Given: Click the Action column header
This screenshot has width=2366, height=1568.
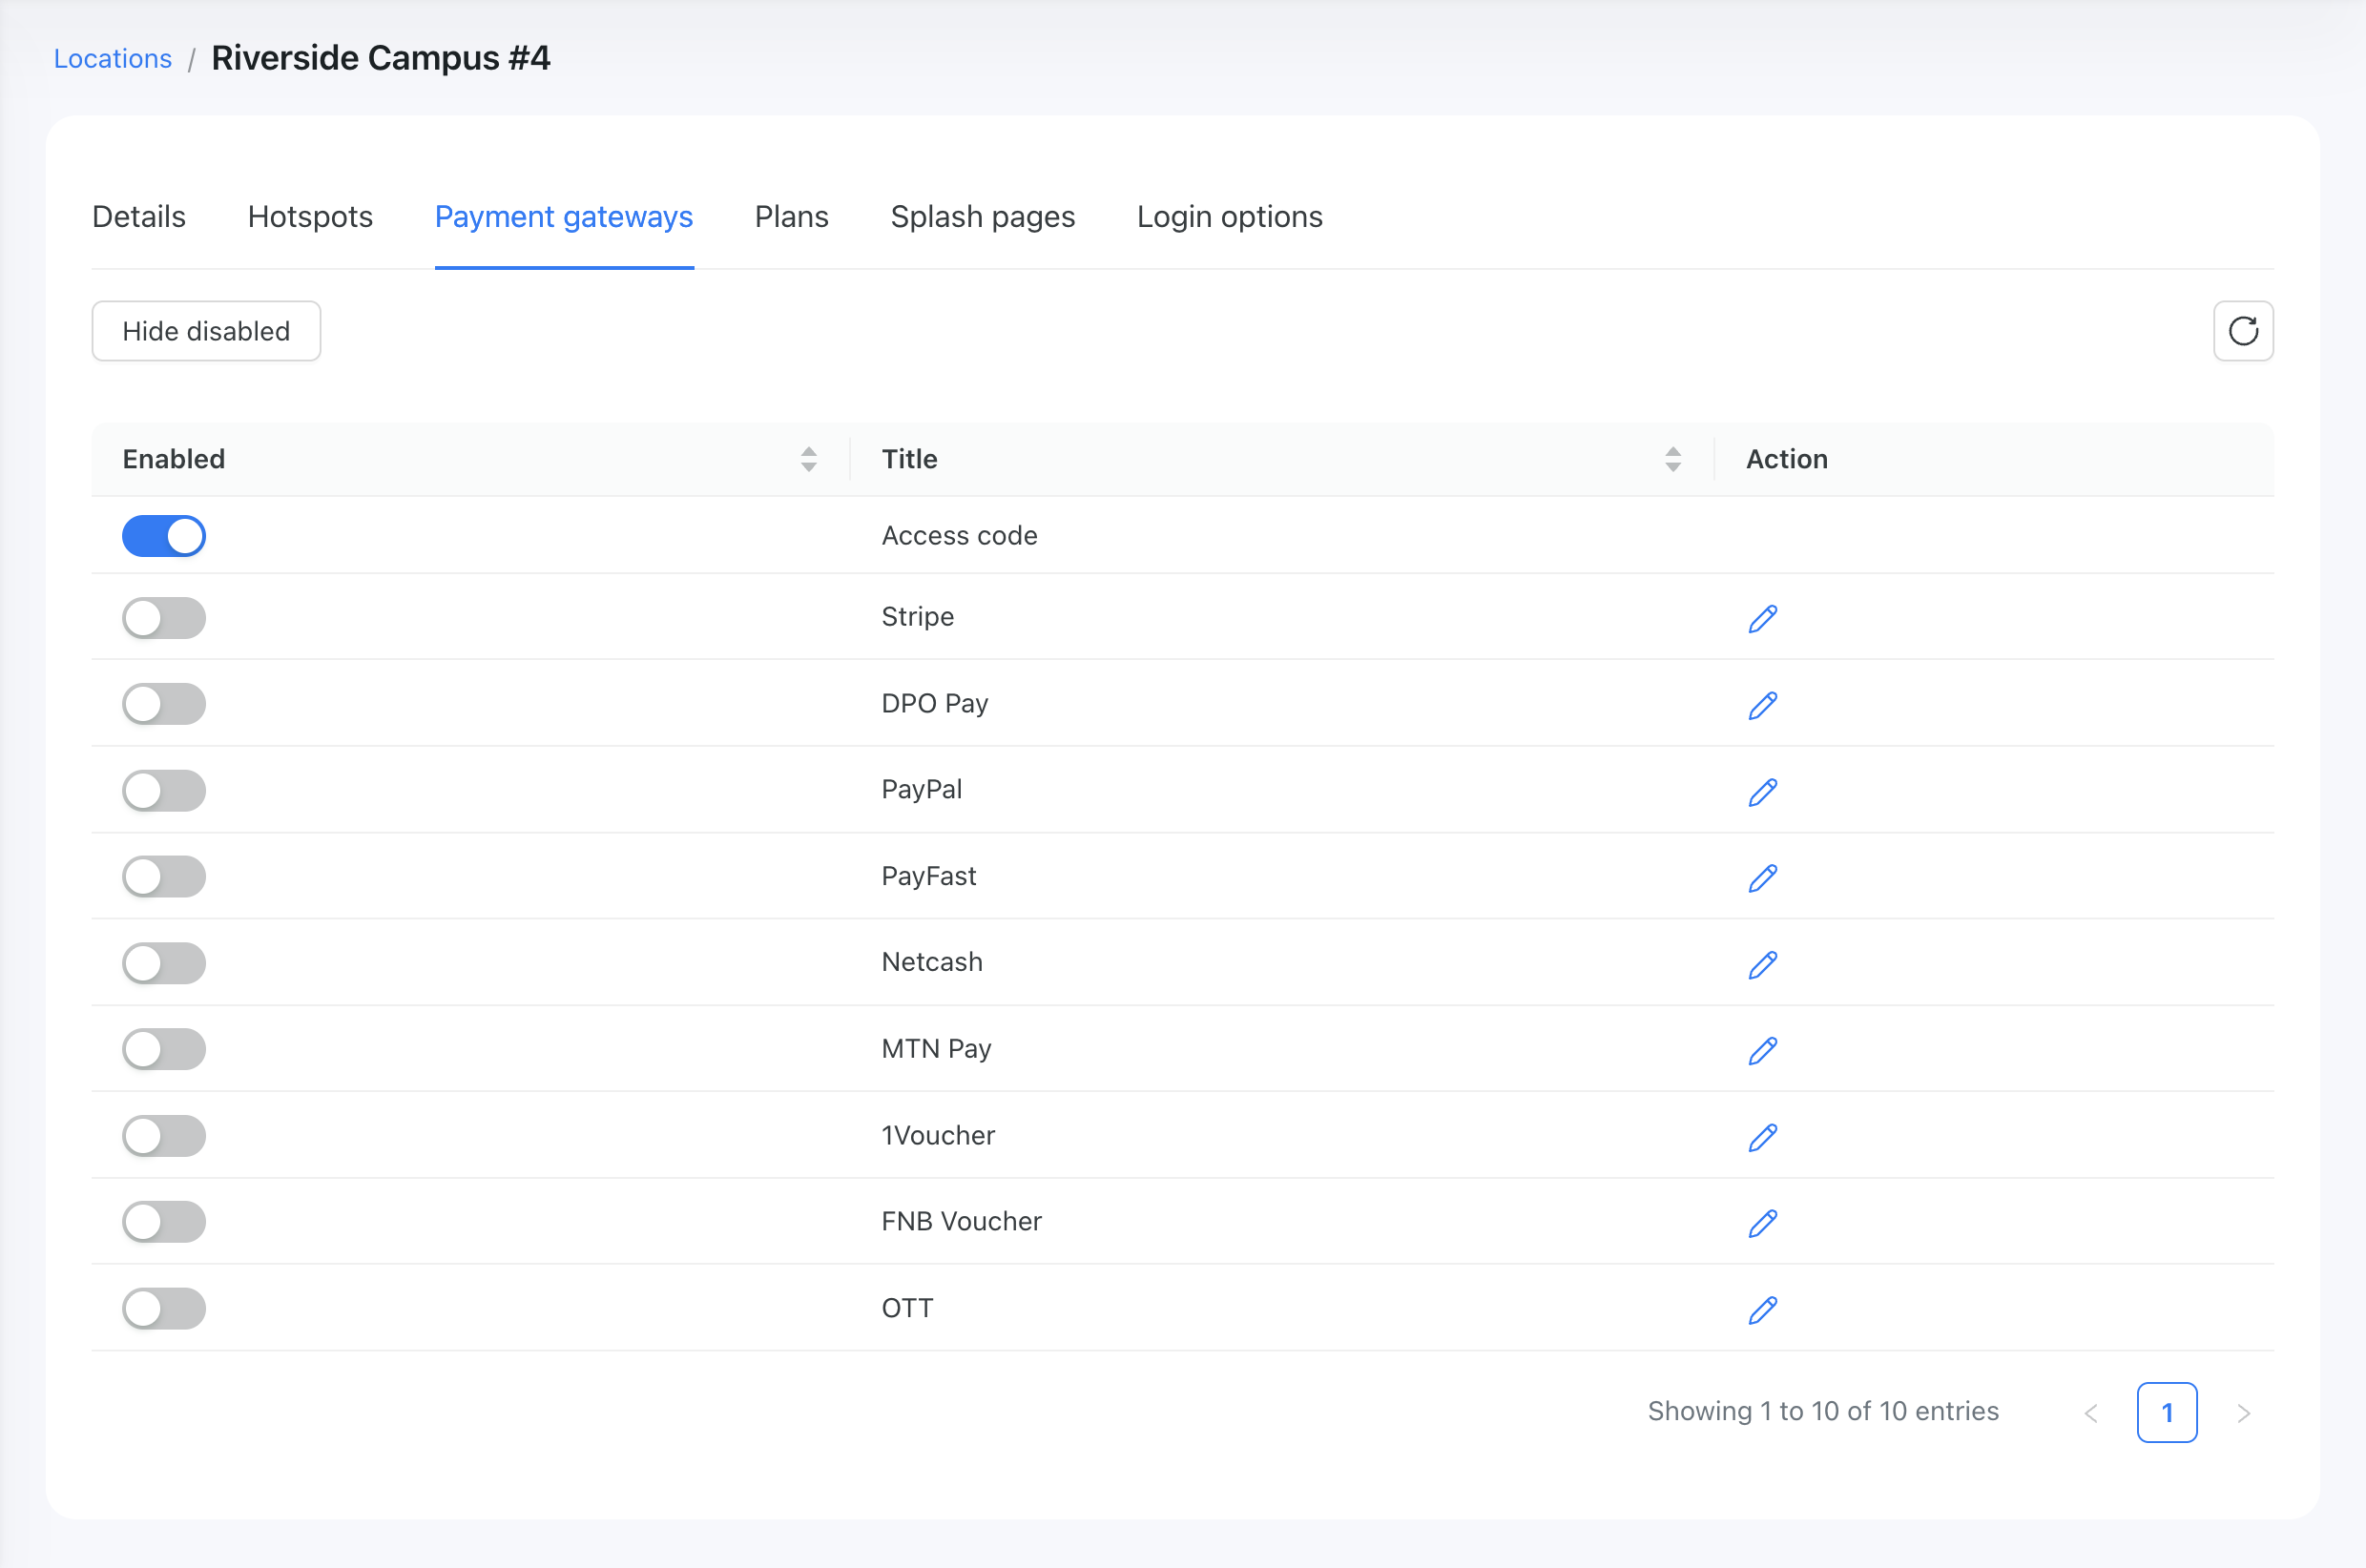Looking at the screenshot, I should (x=1787, y=459).
